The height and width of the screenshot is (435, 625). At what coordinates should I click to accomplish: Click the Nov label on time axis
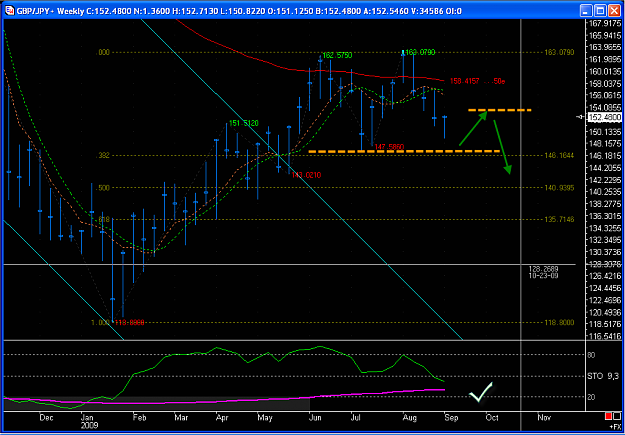click(544, 418)
